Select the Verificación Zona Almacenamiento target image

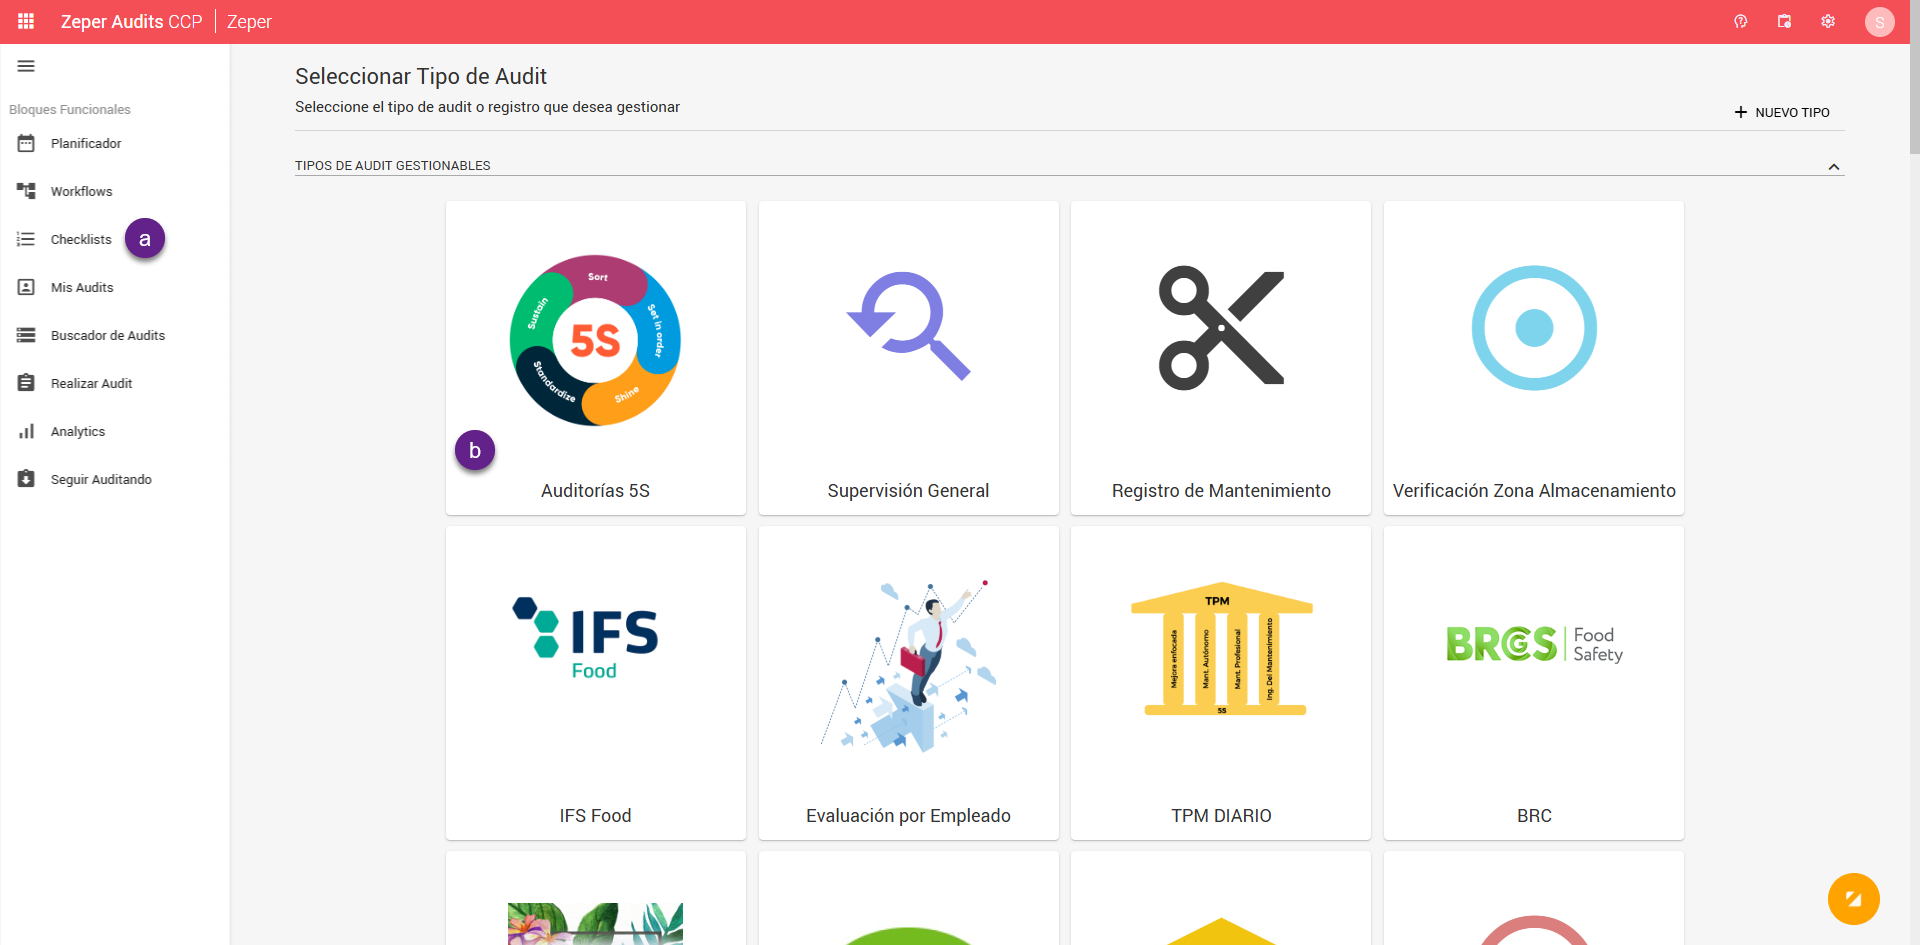(x=1534, y=328)
